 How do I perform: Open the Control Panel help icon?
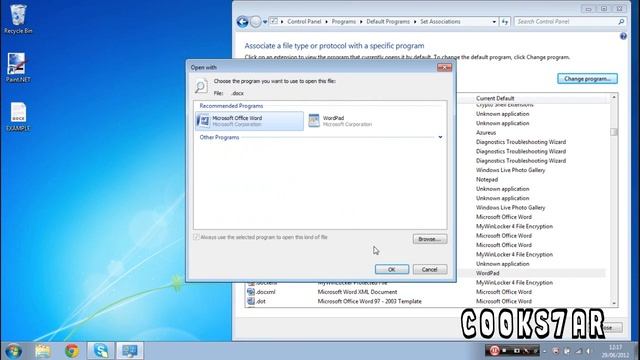tap(623, 36)
